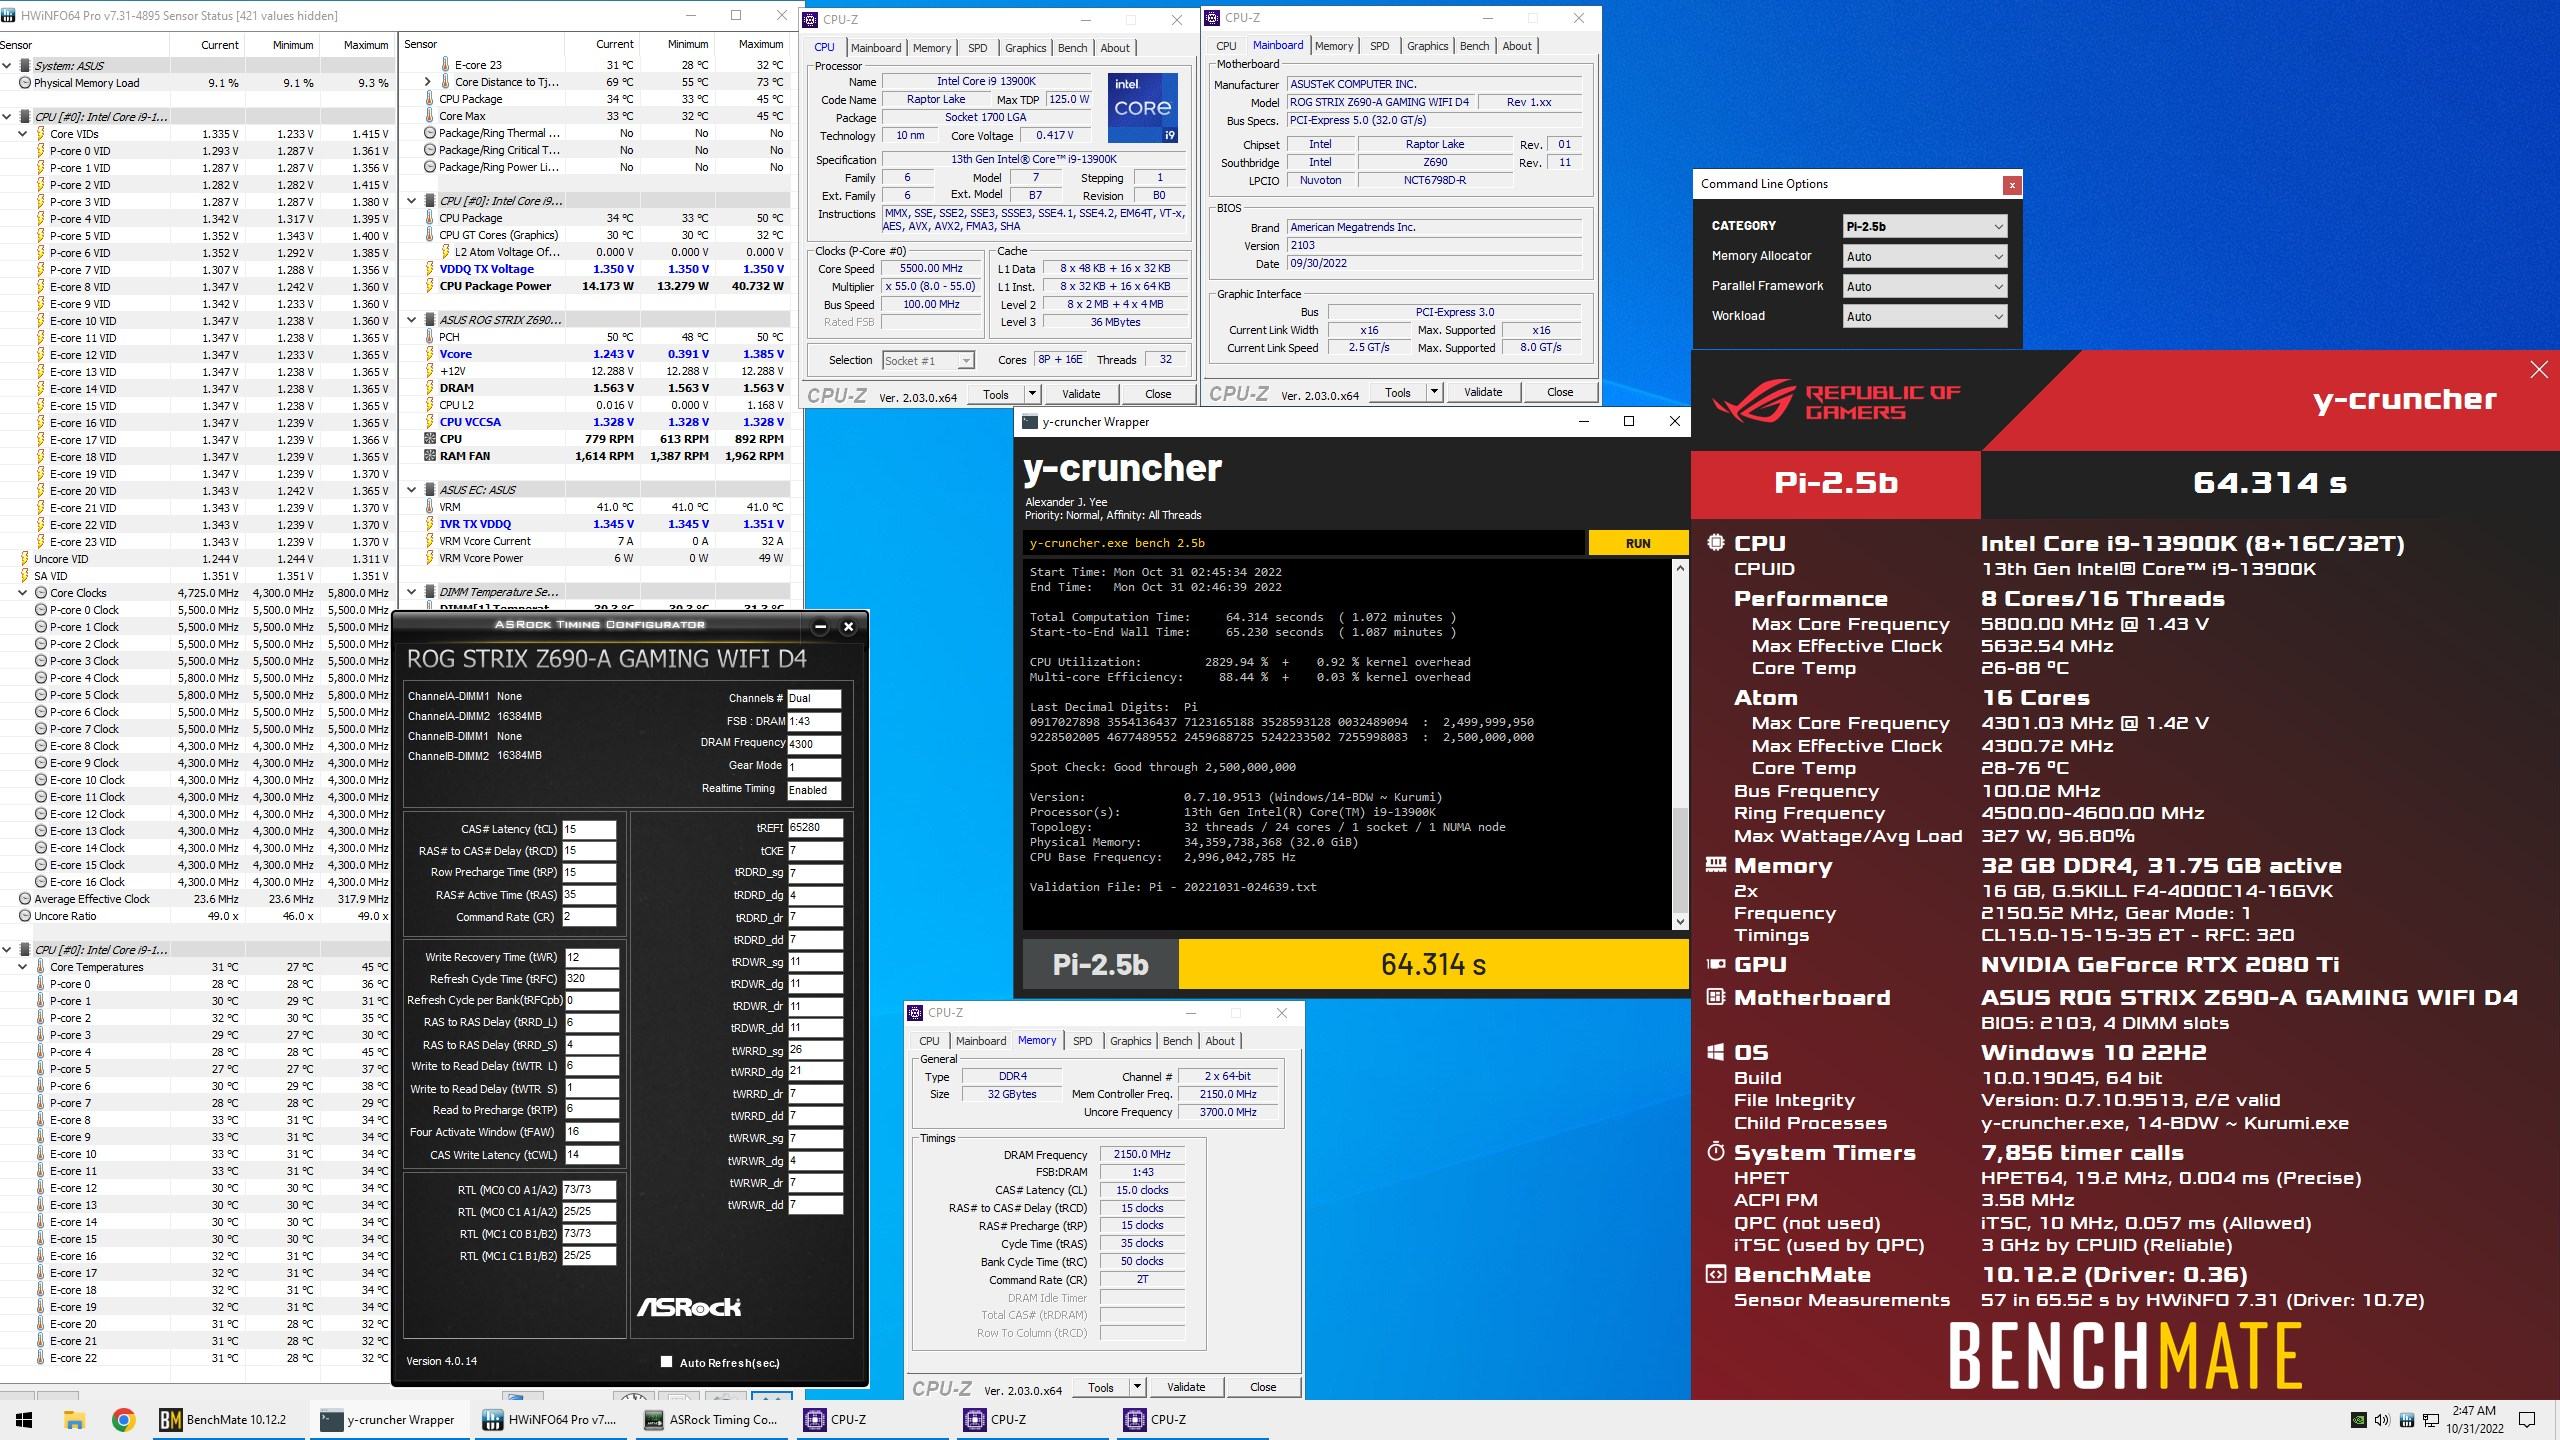Click System Timers clock icon
2560x1440 pixels.
pyautogui.click(x=1716, y=1151)
